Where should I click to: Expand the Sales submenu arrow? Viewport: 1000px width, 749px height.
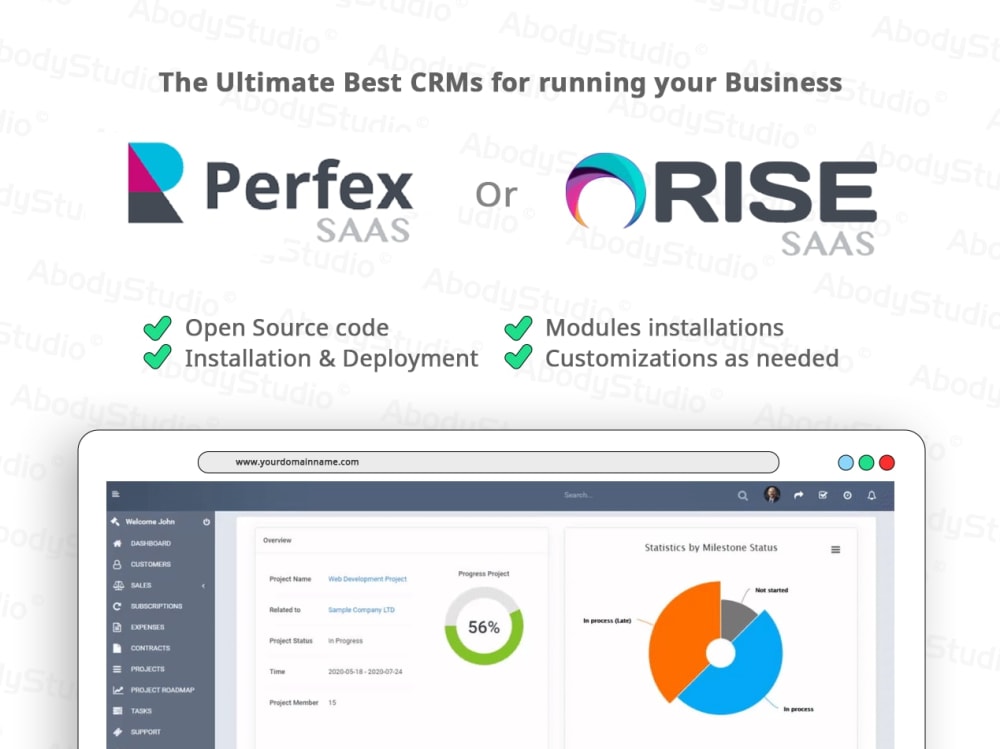point(203,586)
